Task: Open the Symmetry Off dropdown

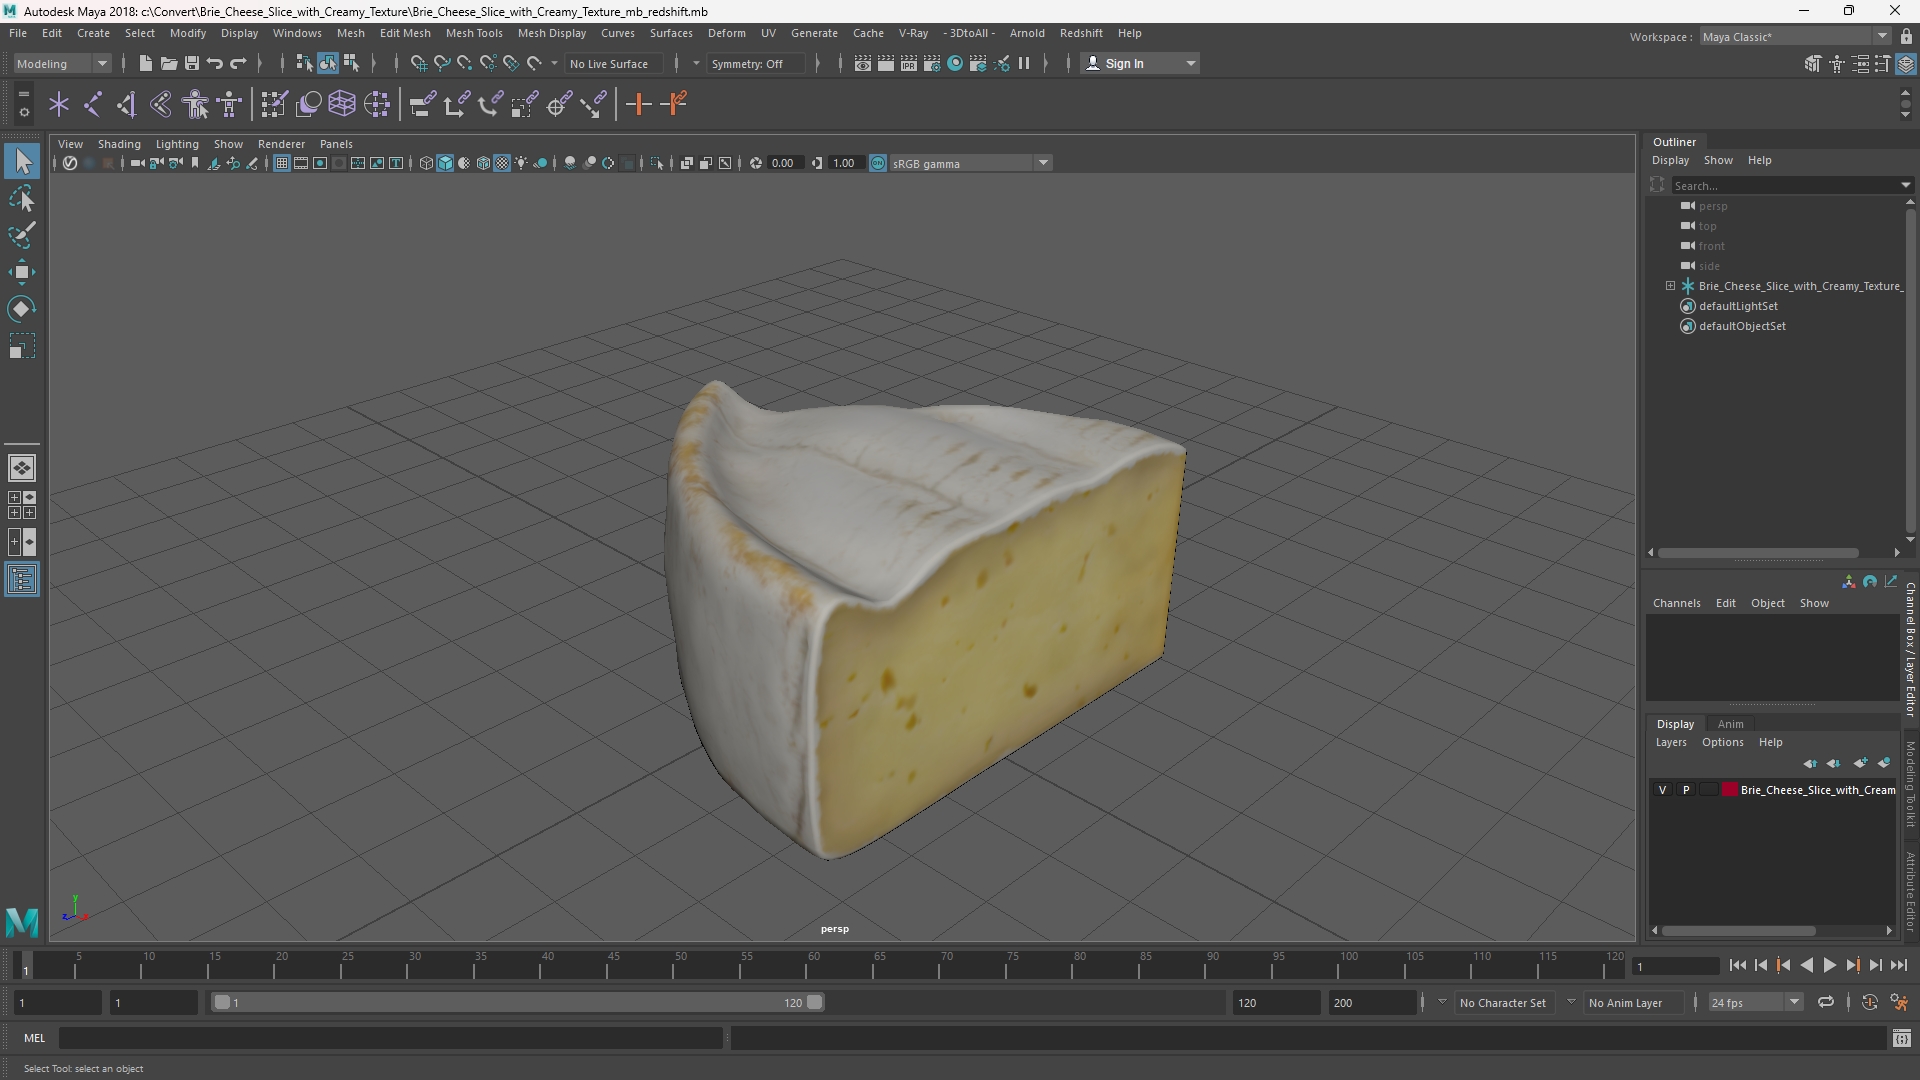Action: (x=754, y=63)
